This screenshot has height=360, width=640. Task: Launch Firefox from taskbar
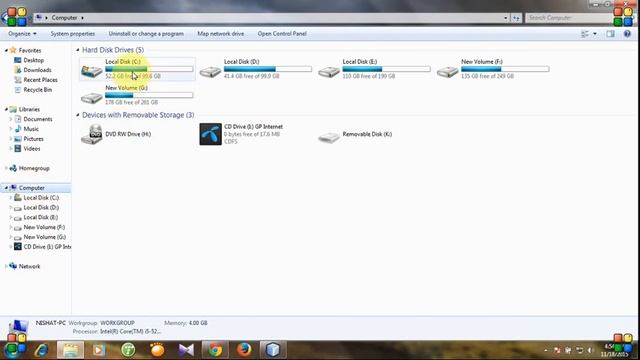coord(244,350)
